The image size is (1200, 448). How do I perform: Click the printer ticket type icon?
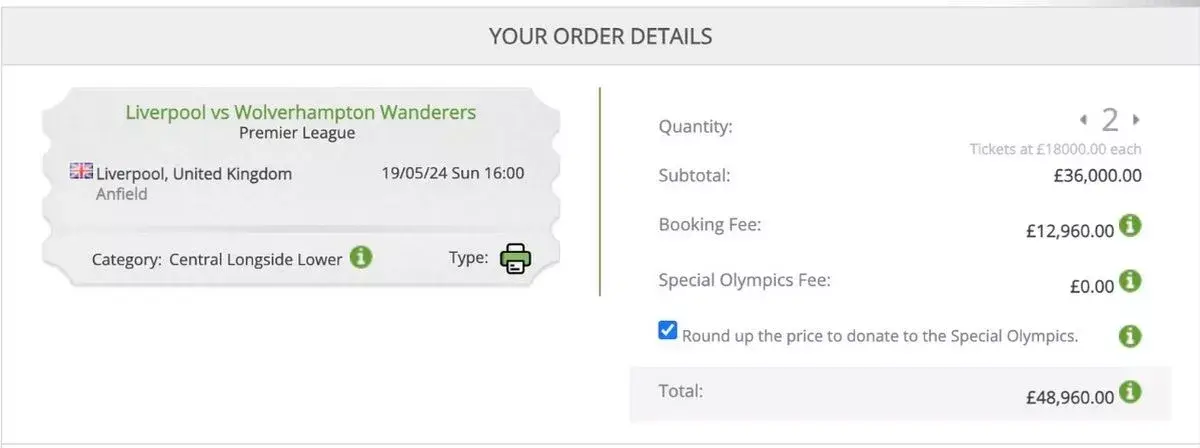[x=516, y=259]
